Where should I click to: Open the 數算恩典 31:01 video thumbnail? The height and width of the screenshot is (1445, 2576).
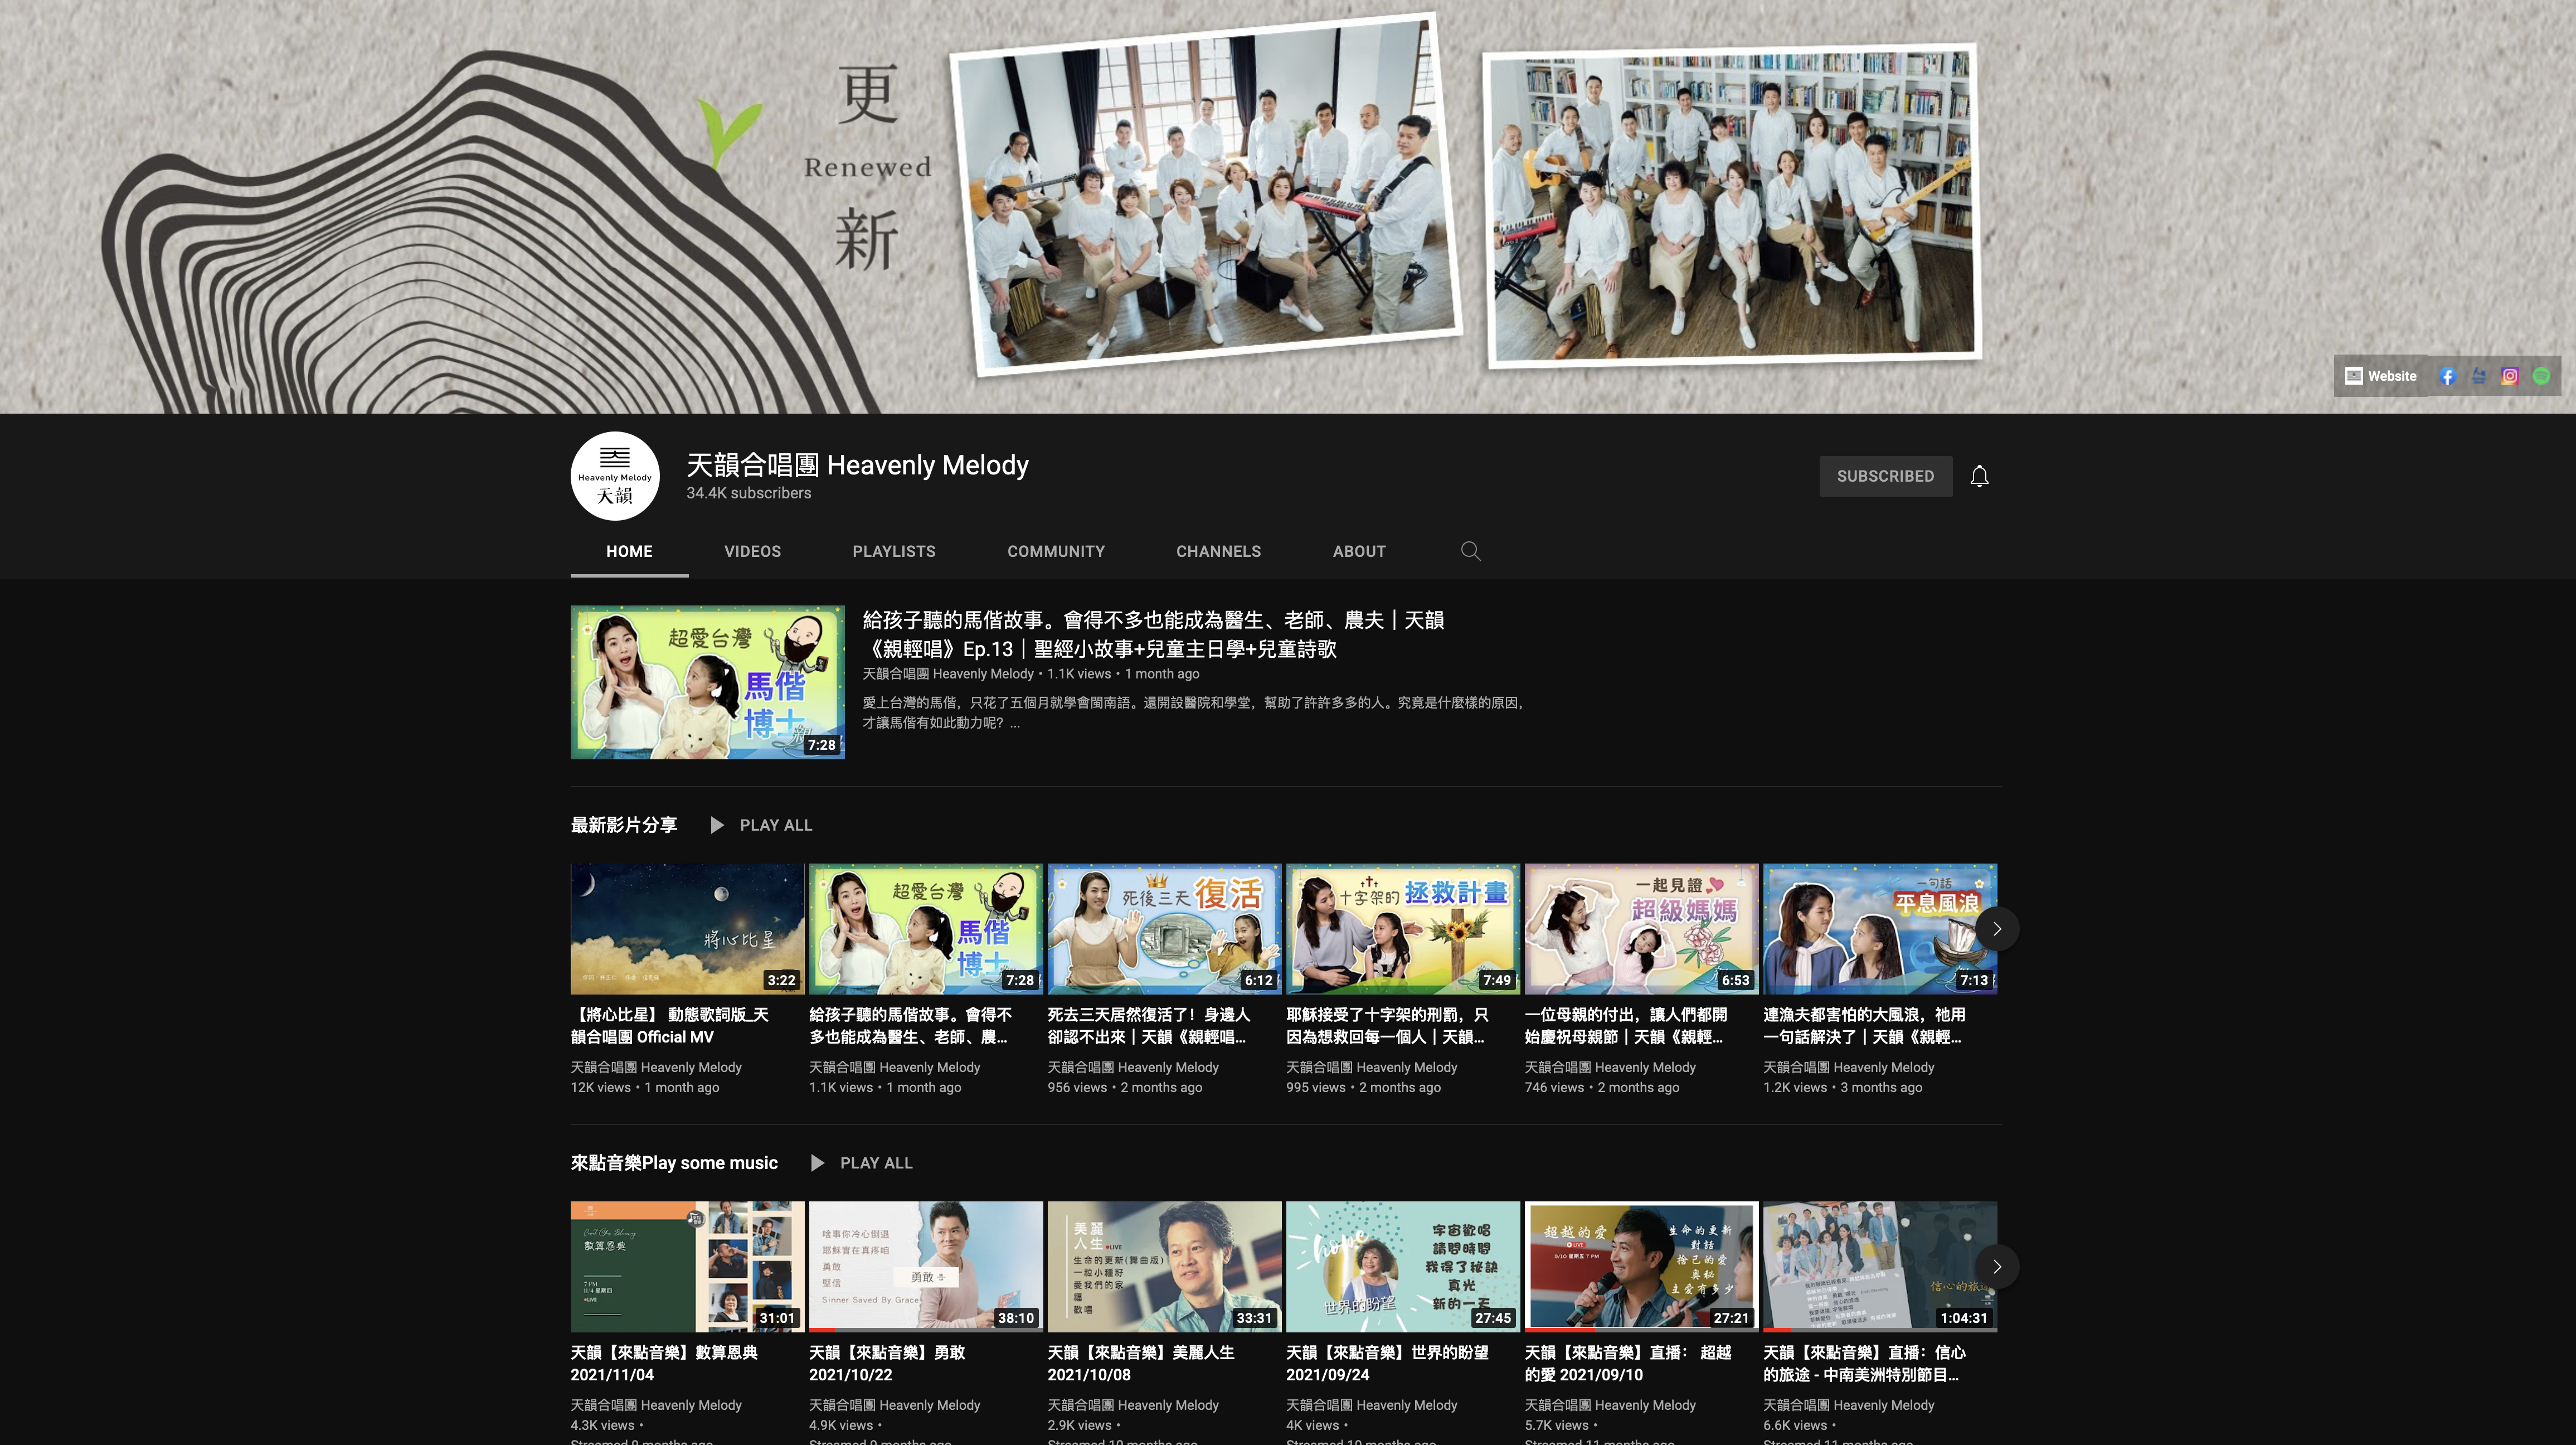click(x=687, y=1266)
